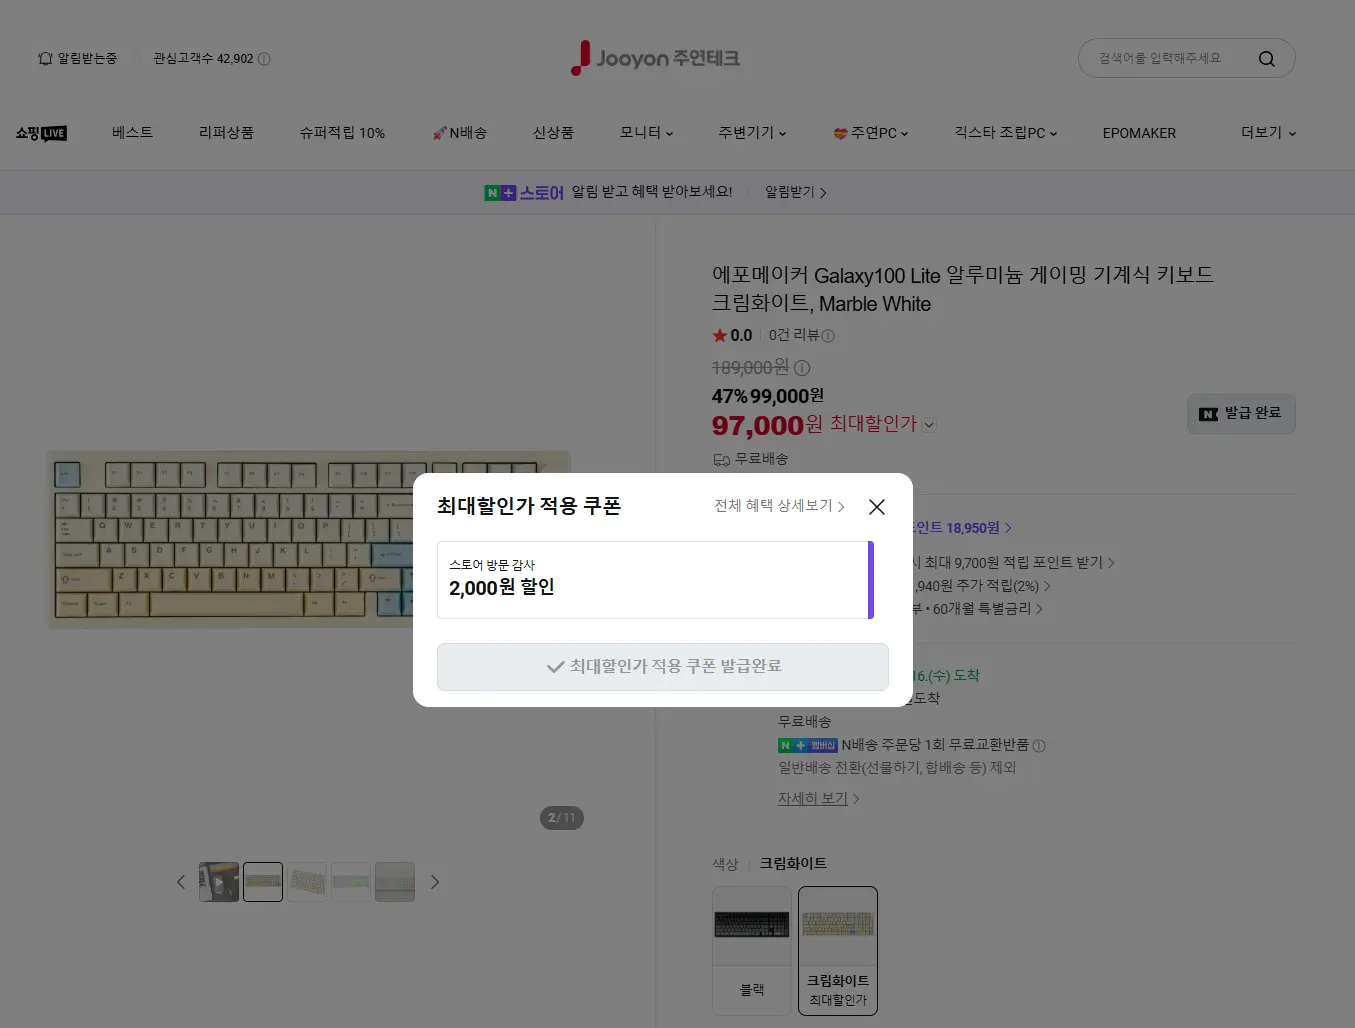Expand the 주연PC dropdown menu
Viewport: 1355px width, 1028px height.
[870, 132]
